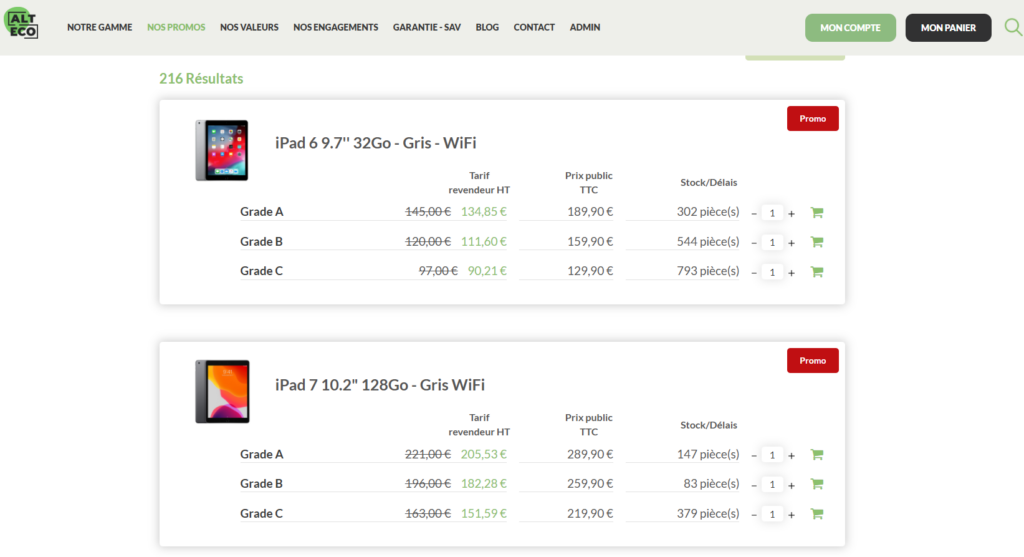1024x557 pixels.
Task: Click the 134,85 € promo price
Action: [x=484, y=212]
